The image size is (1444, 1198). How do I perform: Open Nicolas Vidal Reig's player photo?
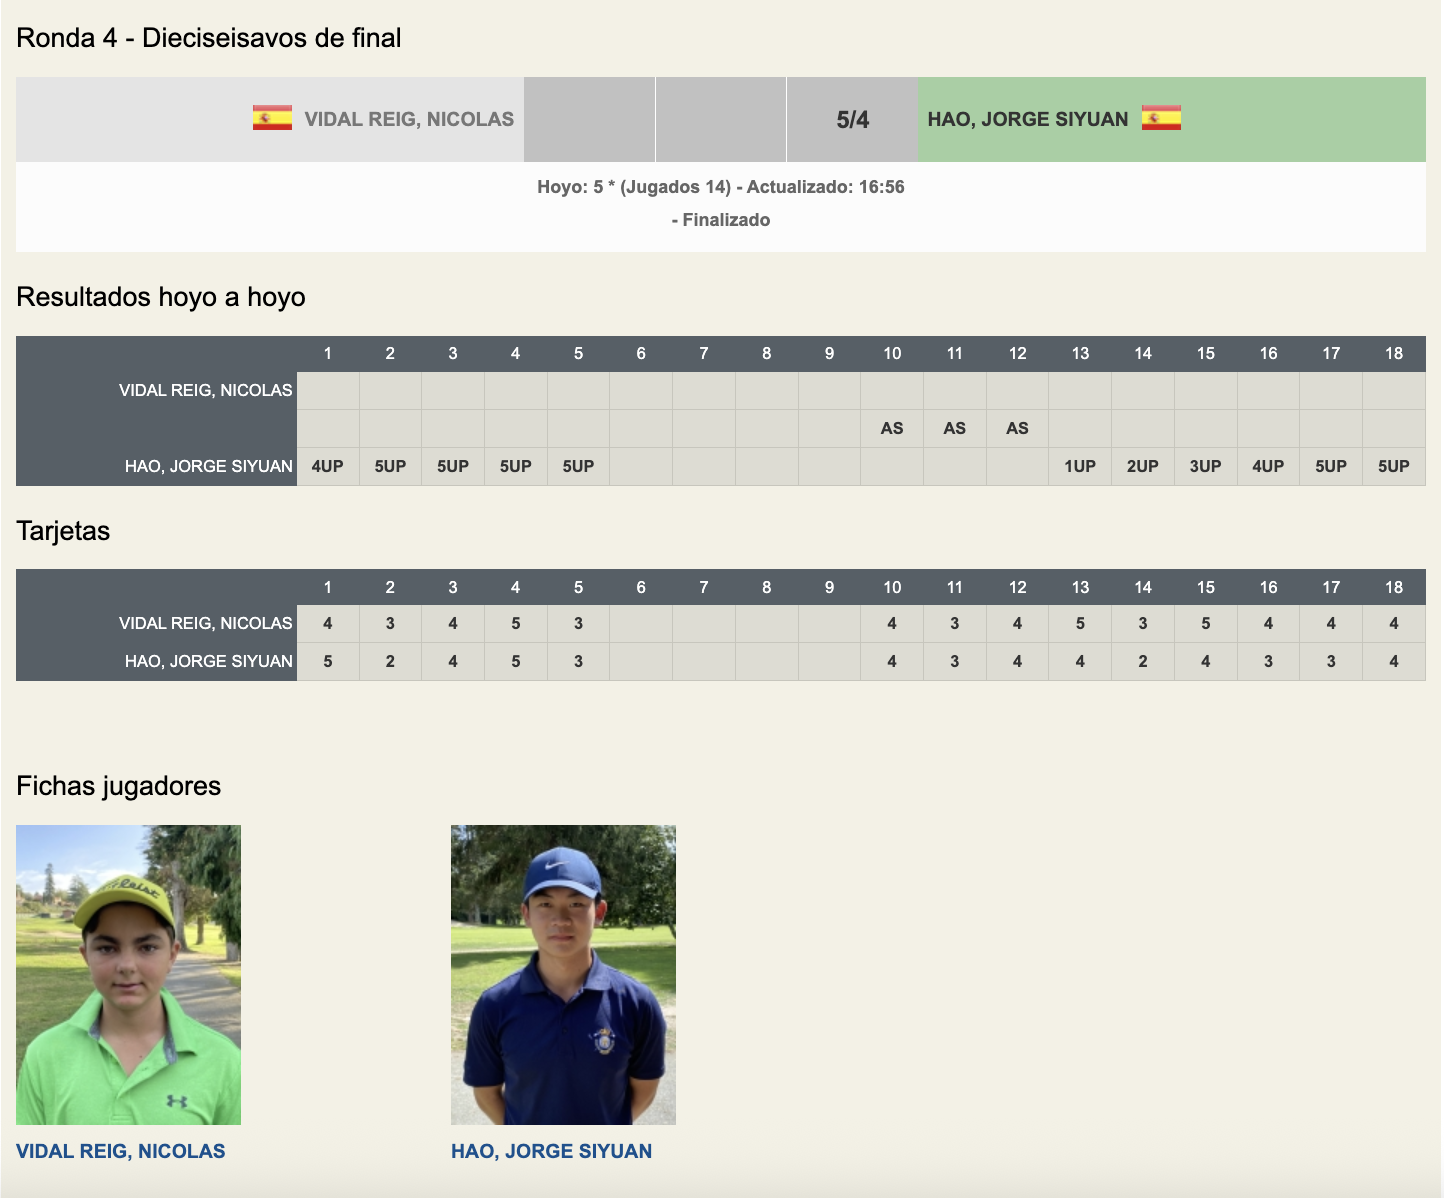tap(128, 974)
